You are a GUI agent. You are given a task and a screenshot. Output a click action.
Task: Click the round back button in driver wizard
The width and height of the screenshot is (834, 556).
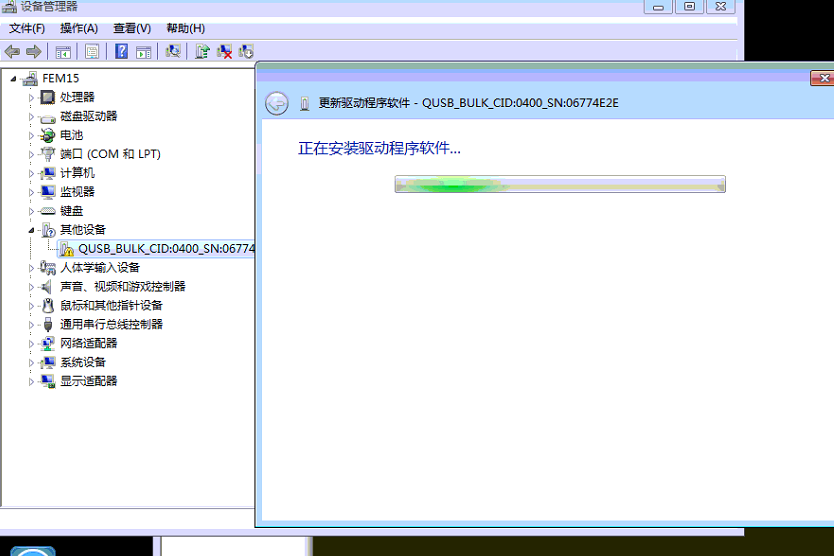[x=277, y=103]
